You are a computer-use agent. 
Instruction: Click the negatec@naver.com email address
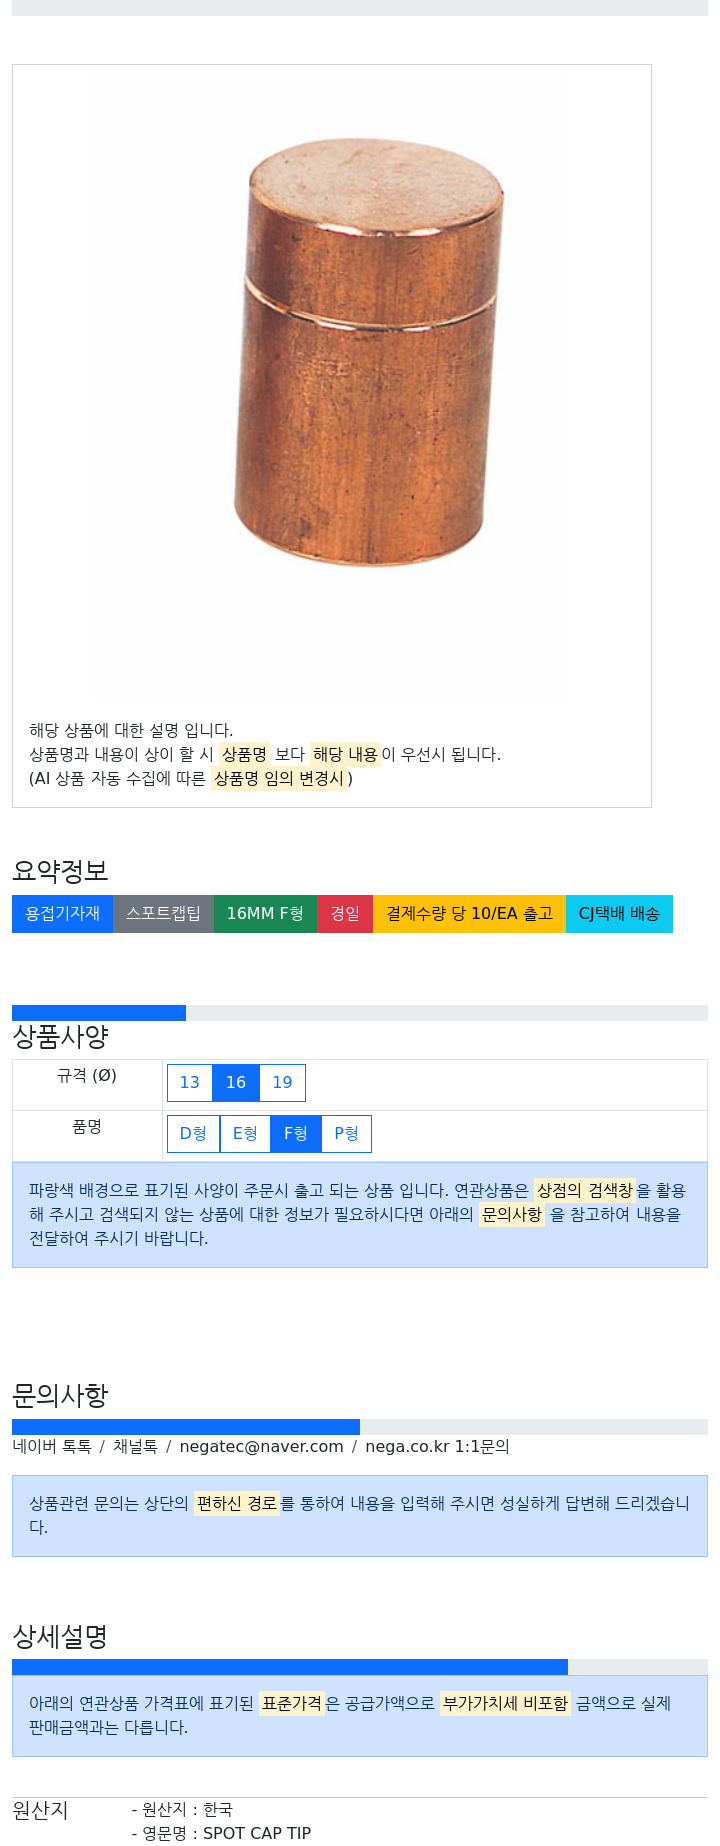261,1446
